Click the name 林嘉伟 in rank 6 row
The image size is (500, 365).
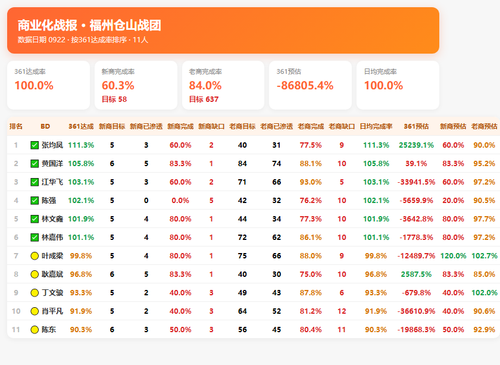click(52, 237)
